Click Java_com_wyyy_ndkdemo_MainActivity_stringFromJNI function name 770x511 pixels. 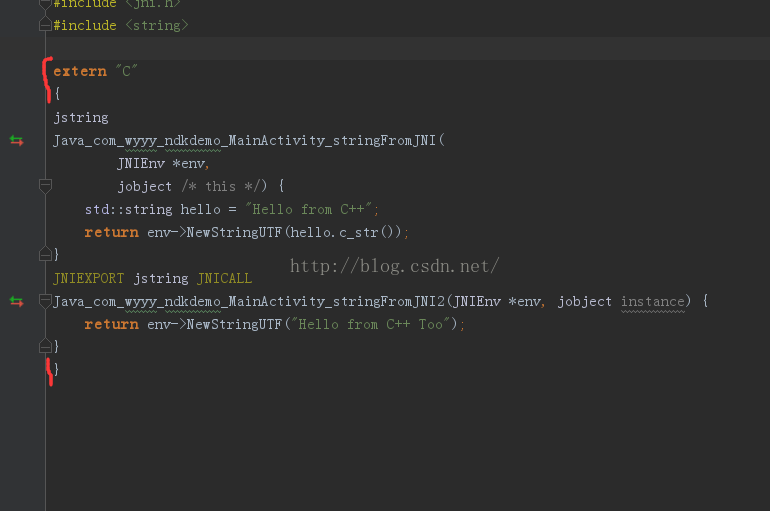[245, 141]
